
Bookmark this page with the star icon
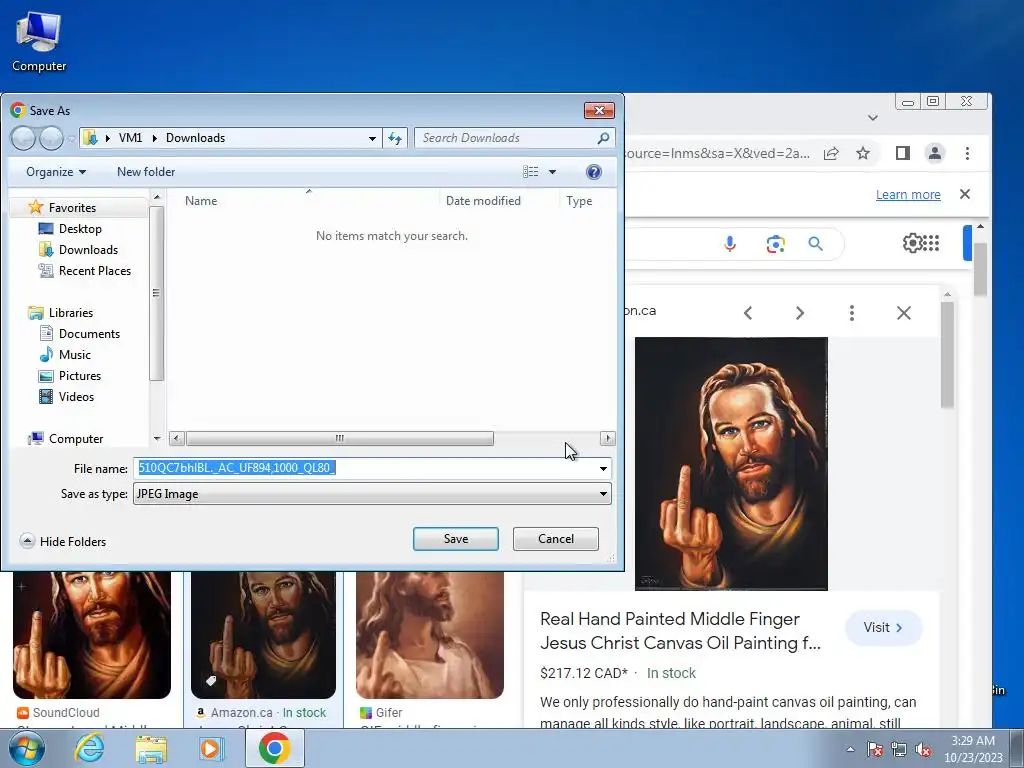click(x=863, y=153)
